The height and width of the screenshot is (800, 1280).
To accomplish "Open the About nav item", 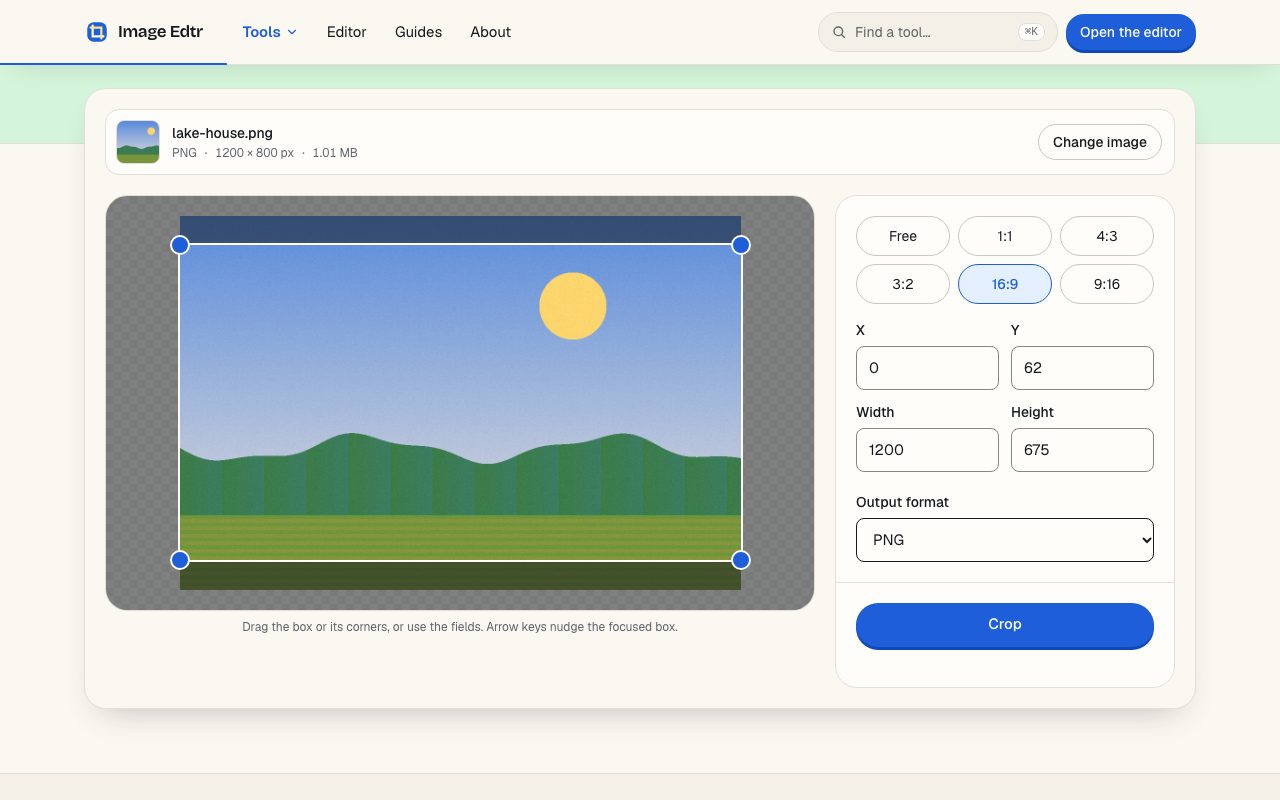I will 491,32.
